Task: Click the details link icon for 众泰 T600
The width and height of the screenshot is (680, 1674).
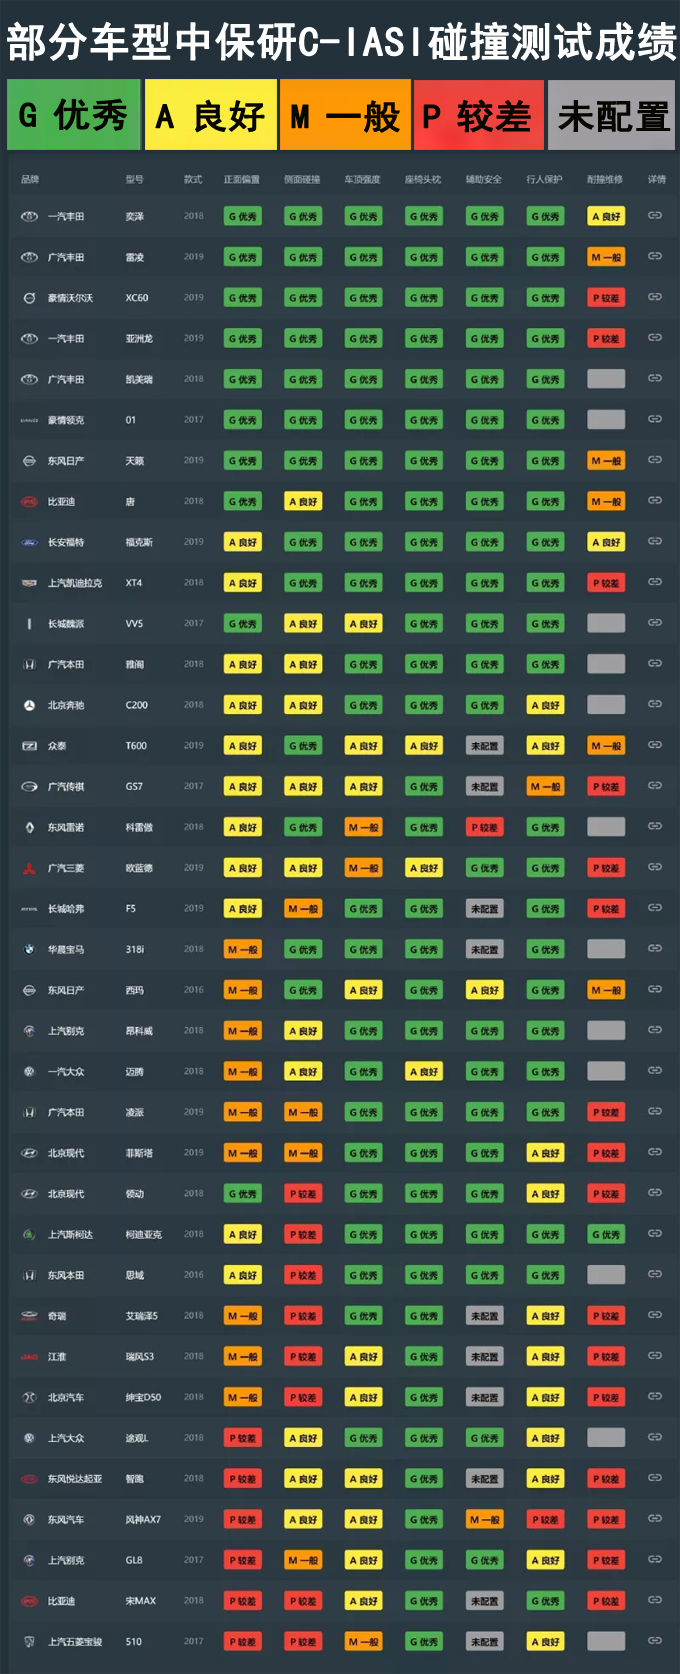Action: click(655, 745)
